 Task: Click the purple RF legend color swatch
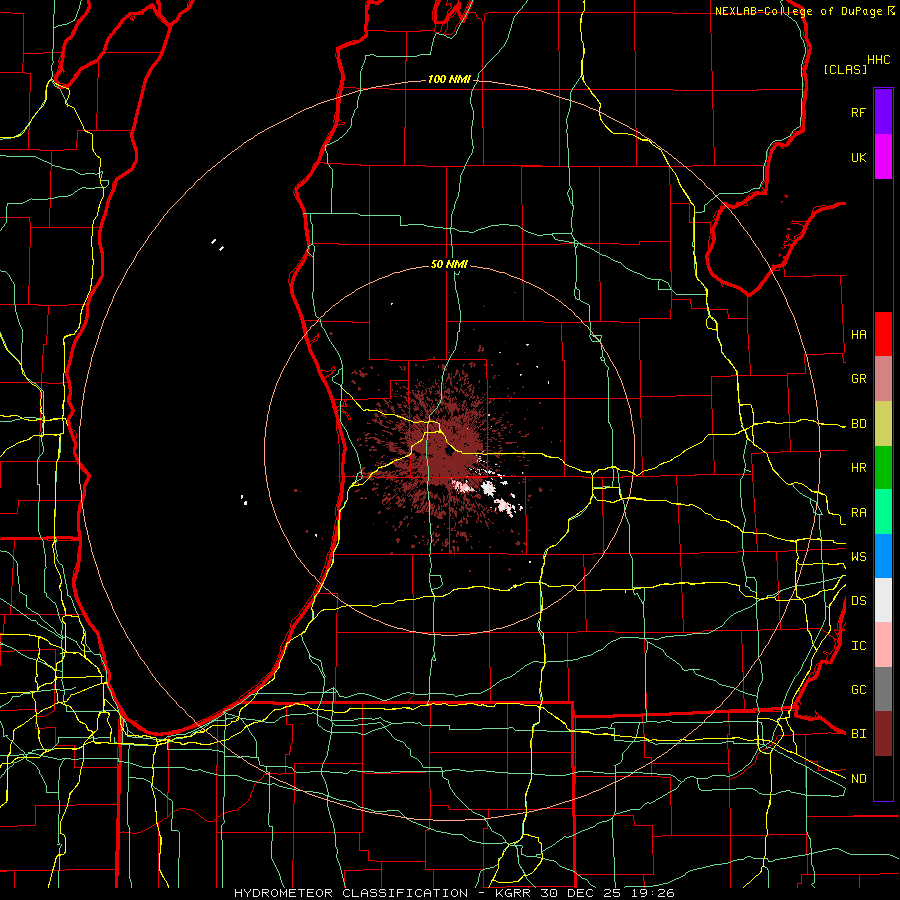(x=883, y=111)
